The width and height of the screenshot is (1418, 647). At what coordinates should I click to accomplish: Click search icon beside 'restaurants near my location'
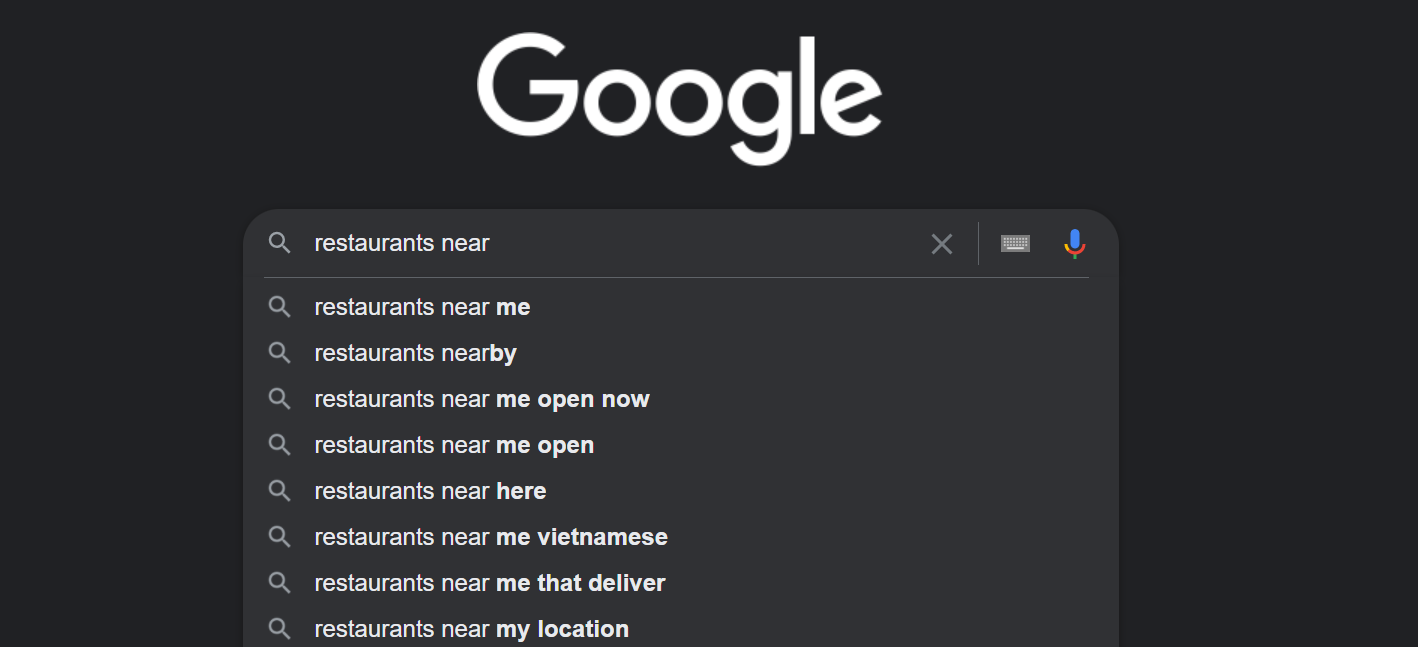pyautogui.click(x=280, y=629)
